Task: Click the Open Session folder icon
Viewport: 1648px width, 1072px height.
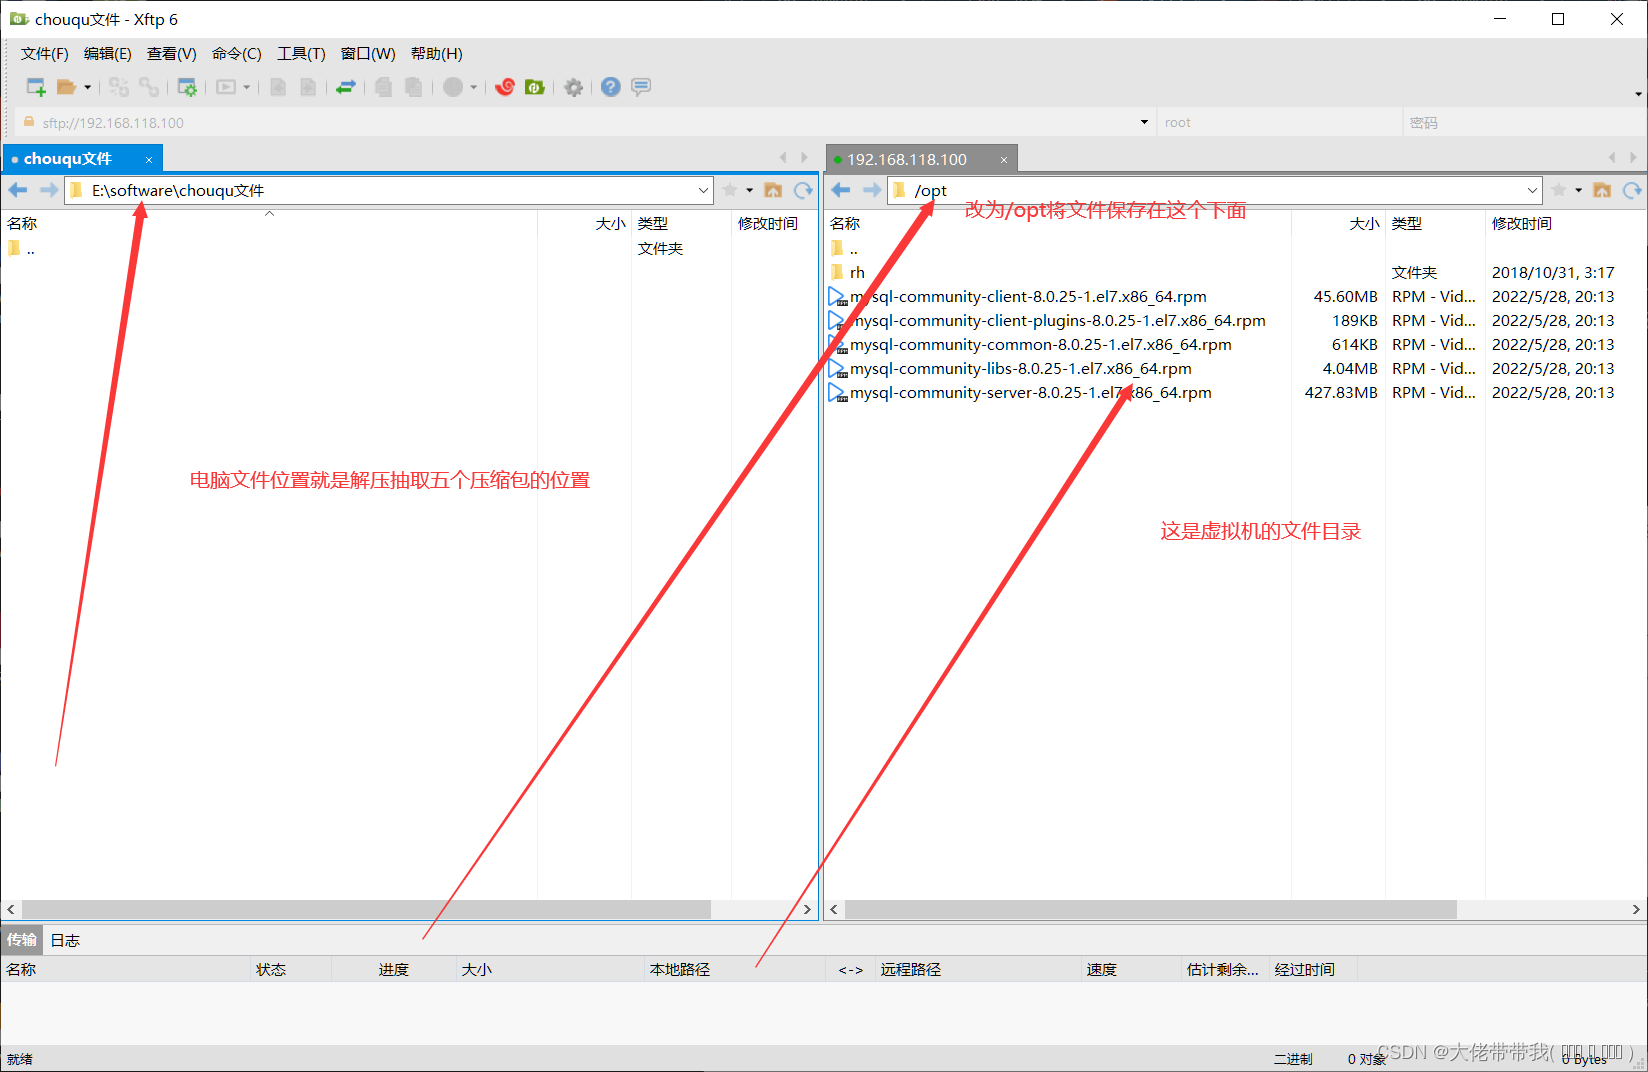Action: (x=66, y=87)
